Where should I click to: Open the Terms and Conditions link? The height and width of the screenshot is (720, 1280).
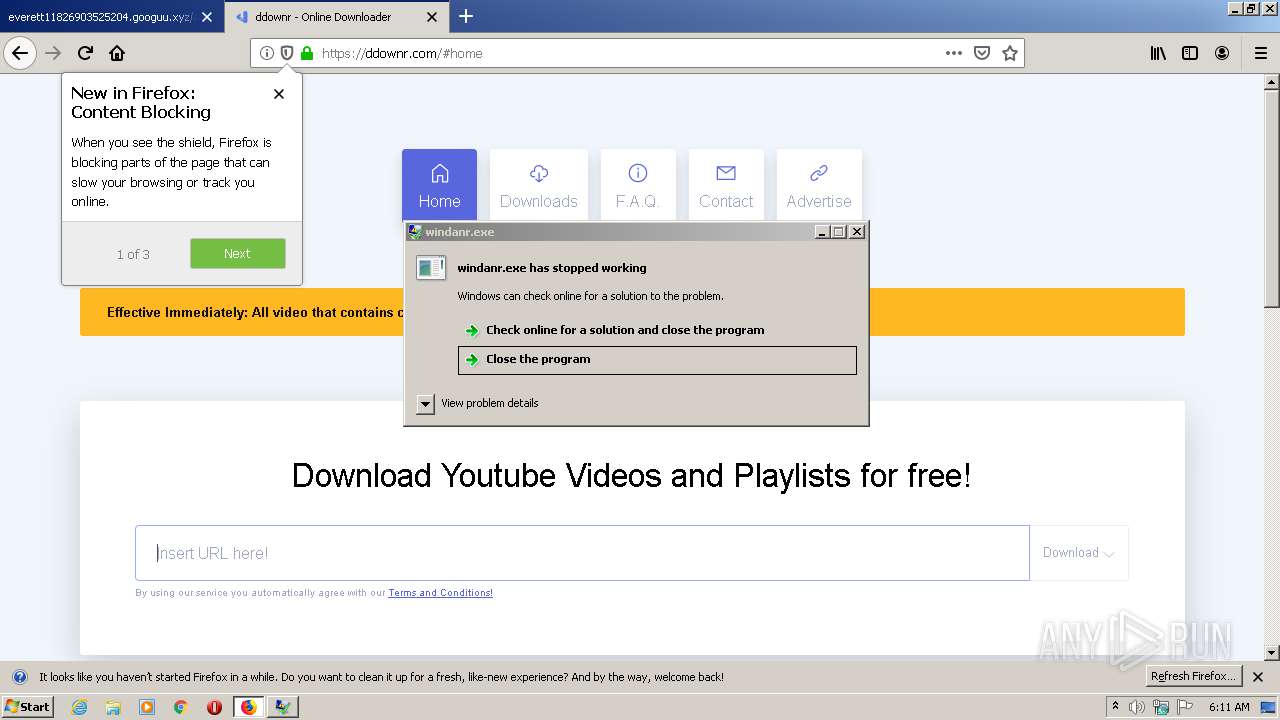point(440,593)
